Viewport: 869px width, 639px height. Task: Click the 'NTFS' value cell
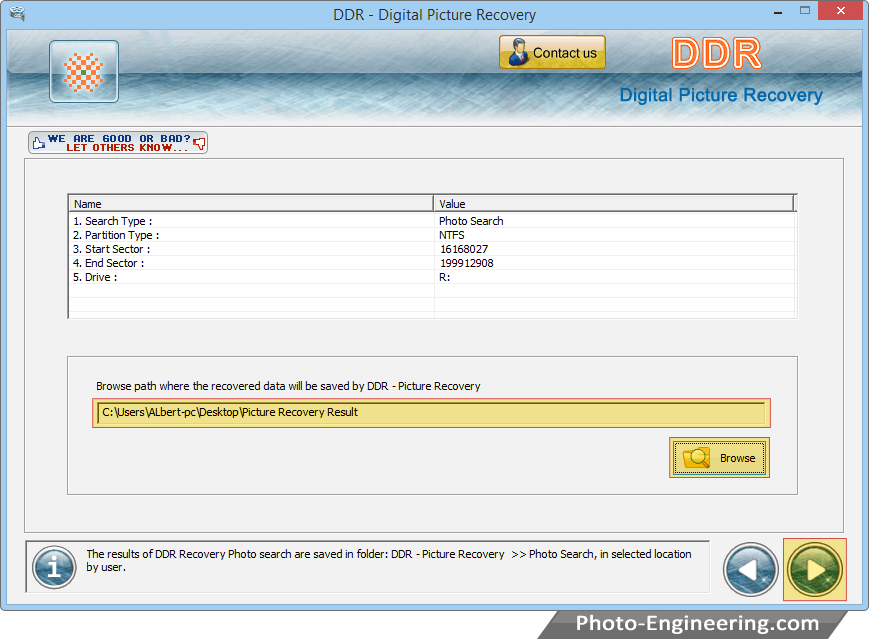click(x=452, y=235)
